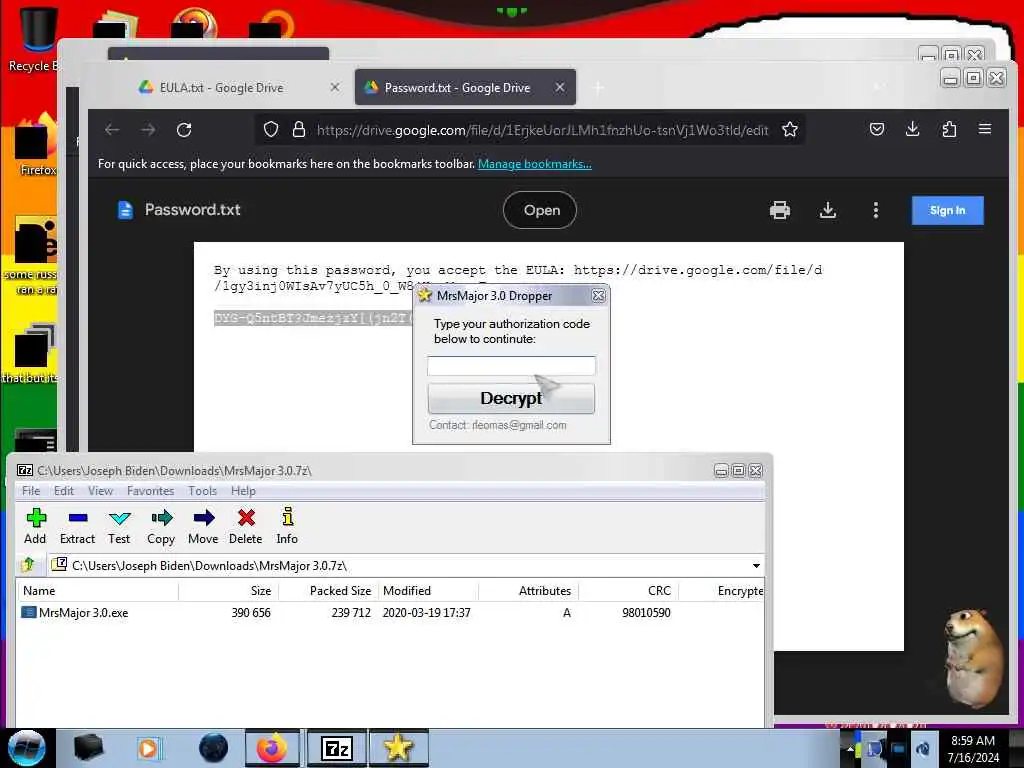Image resolution: width=1024 pixels, height=768 pixels.
Task: Sort by Packed Size column header
Action: (328, 590)
